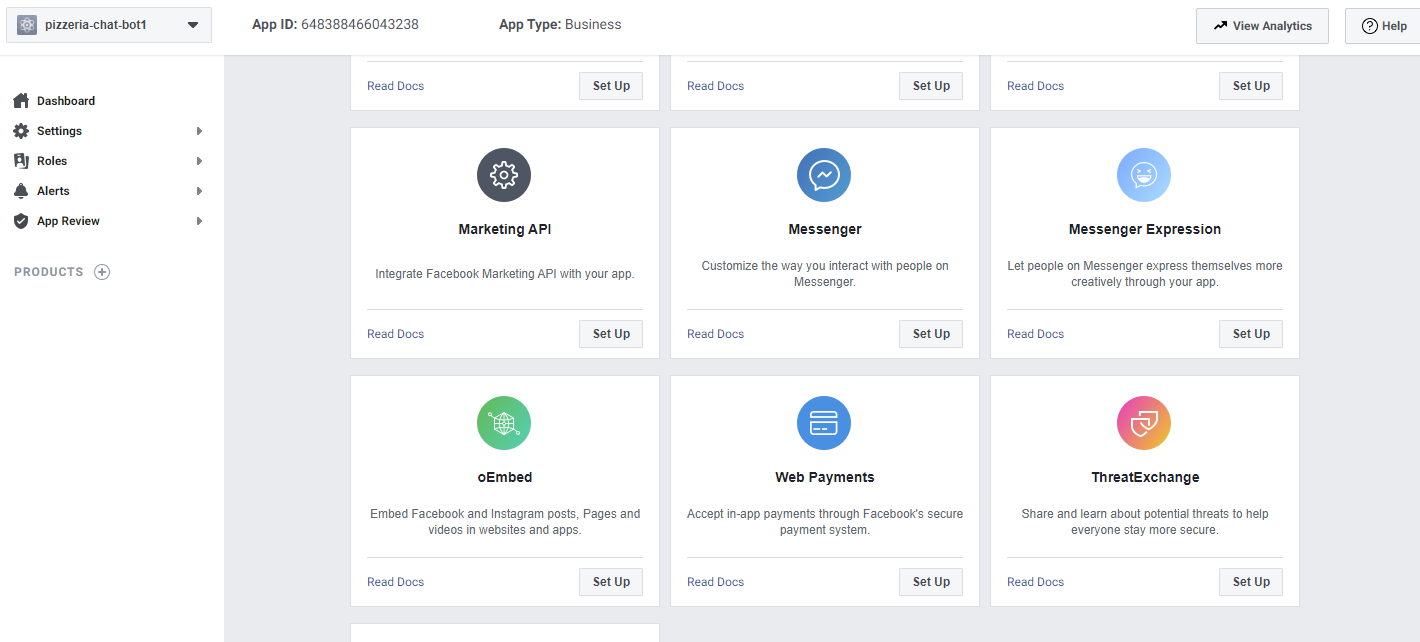Click the Web Payments card title
This screenshot has height=642, width=1420.
tap(825, 477)
